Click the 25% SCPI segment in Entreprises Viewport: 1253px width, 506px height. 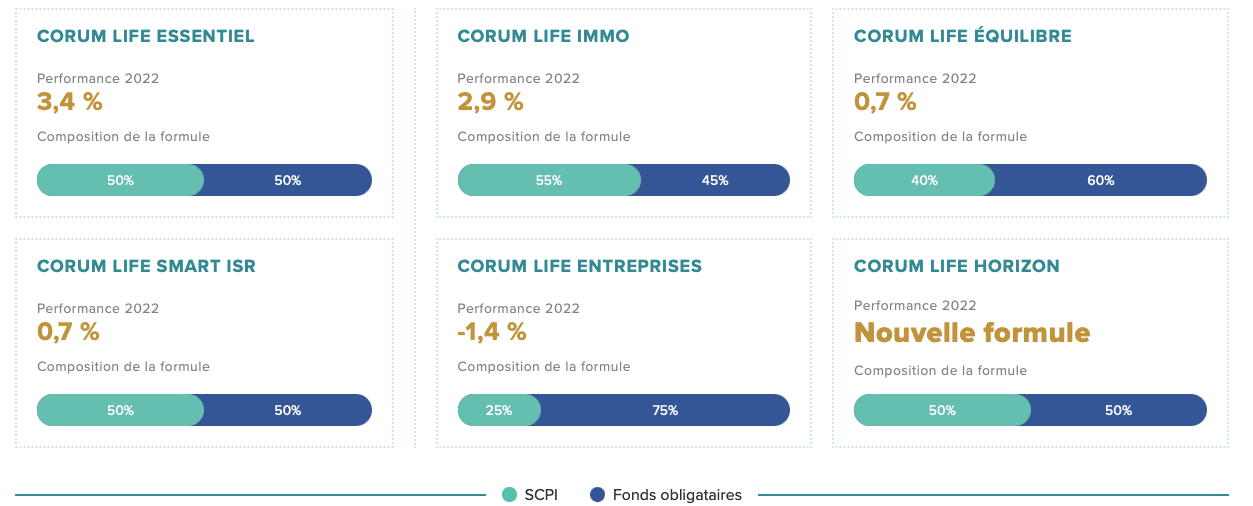498,410
